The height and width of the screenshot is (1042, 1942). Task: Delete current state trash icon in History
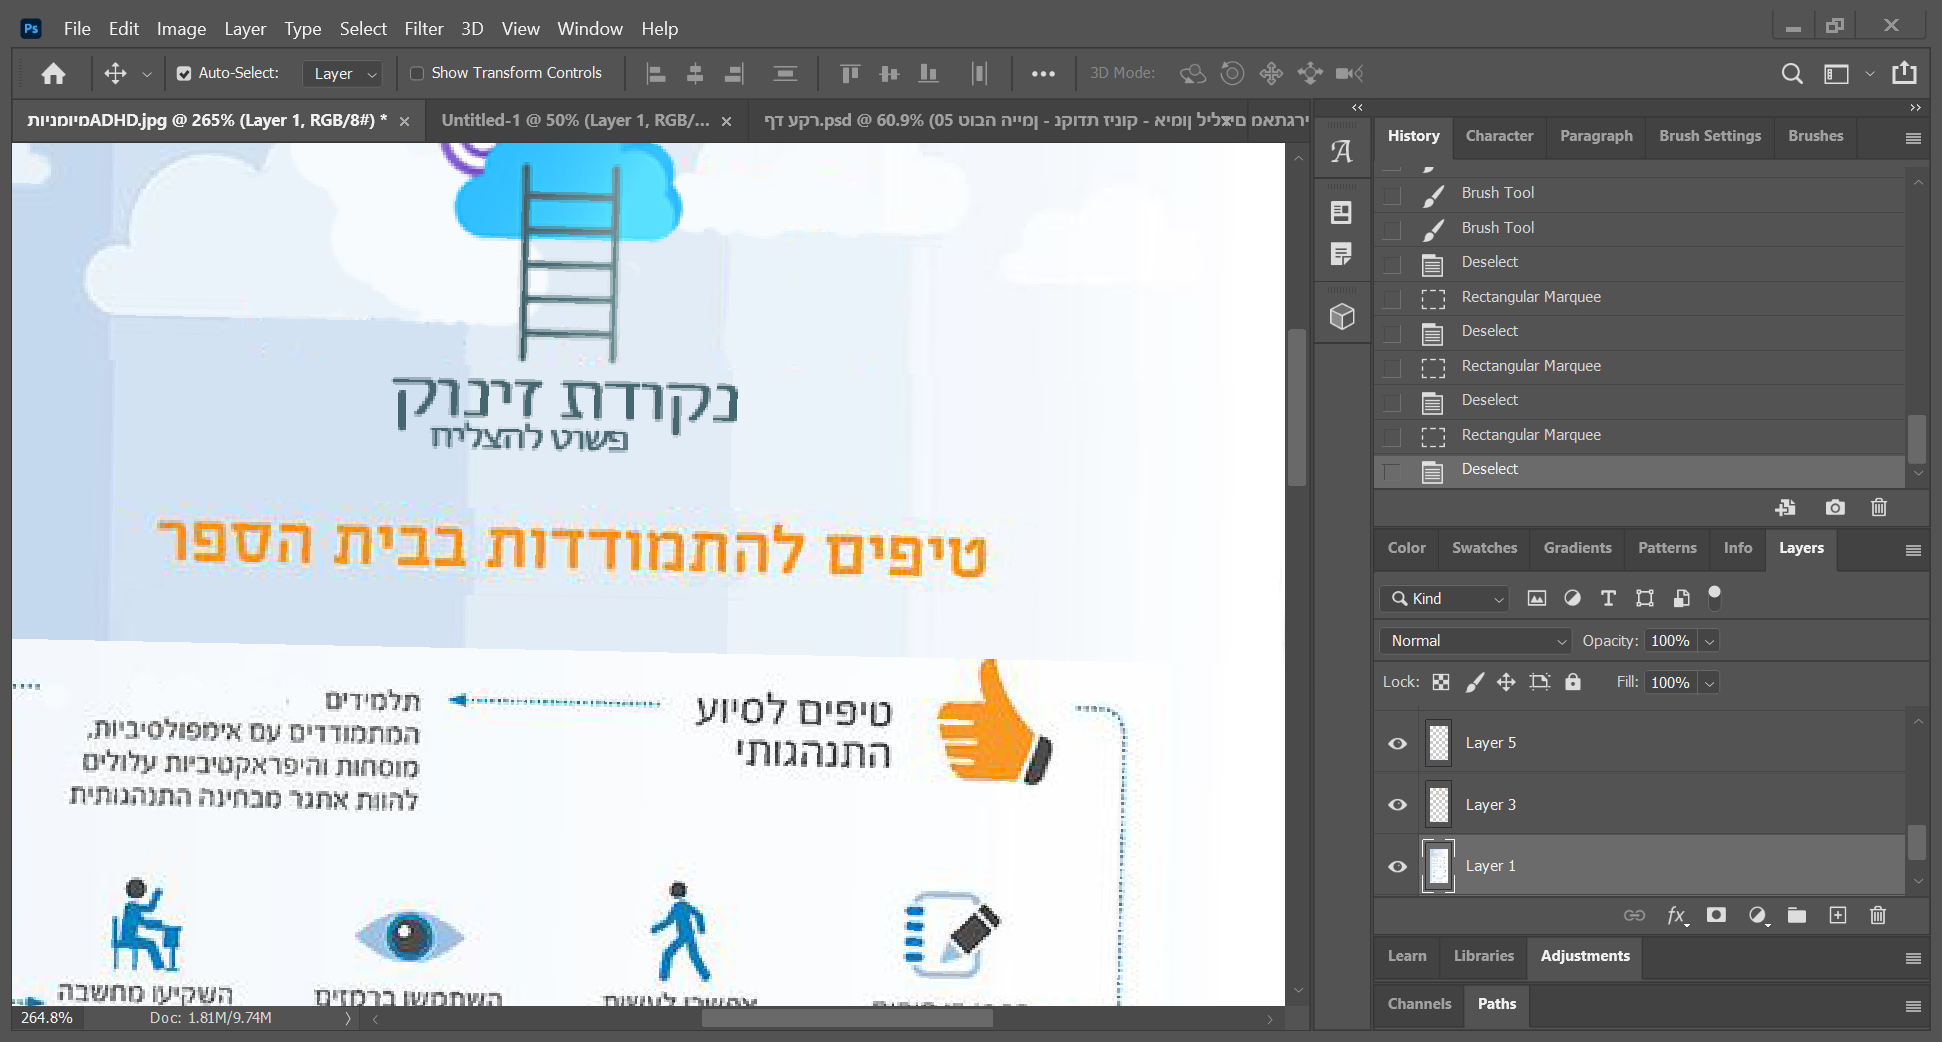click(x=1879, y=508)
